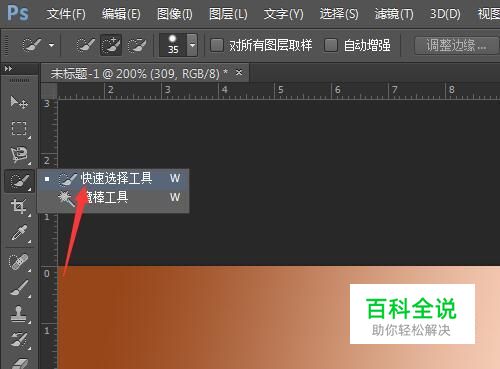500x369 pixels.
Task: Close the 未标题-1 document tab
Action: tap(239, 72)
